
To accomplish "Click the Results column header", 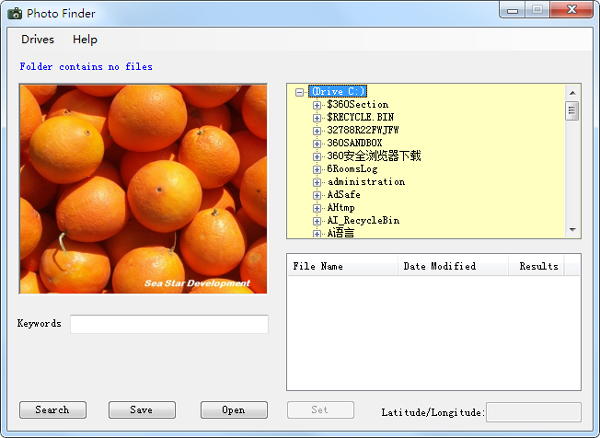I will pos(539,266).
